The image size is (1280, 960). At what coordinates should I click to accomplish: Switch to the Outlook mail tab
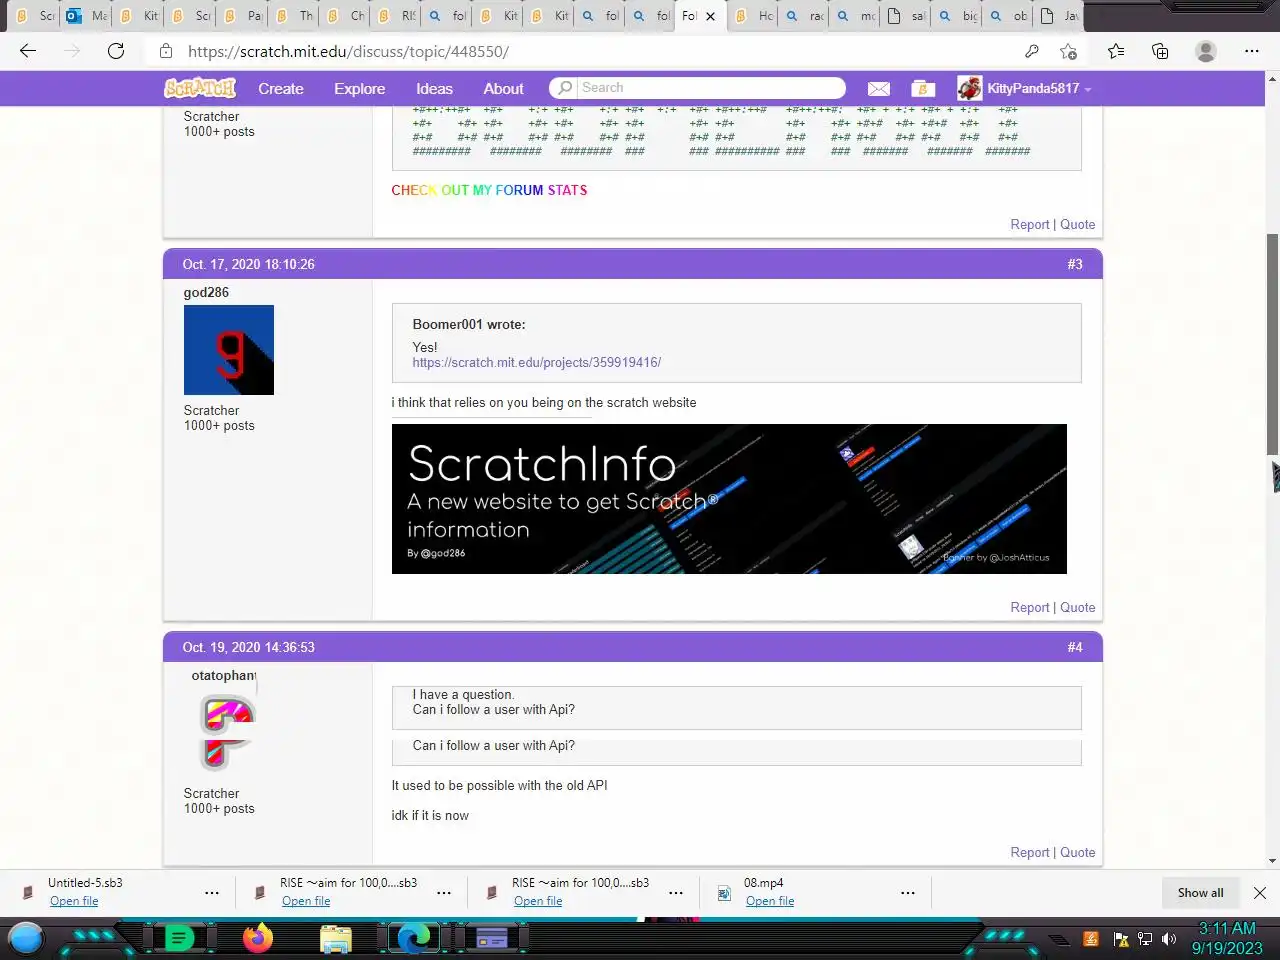tap(86, 16)
